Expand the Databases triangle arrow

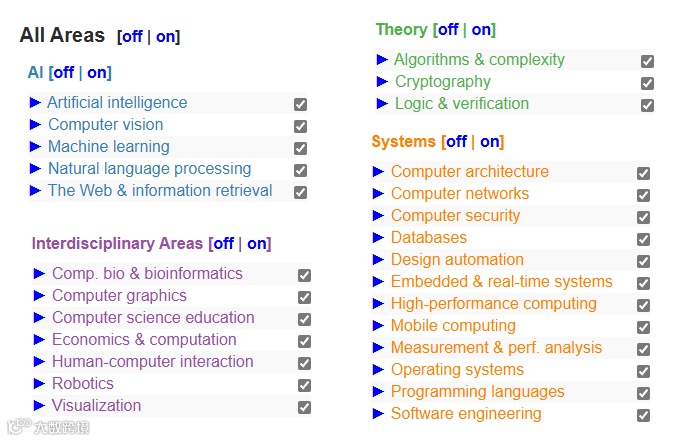378,238
